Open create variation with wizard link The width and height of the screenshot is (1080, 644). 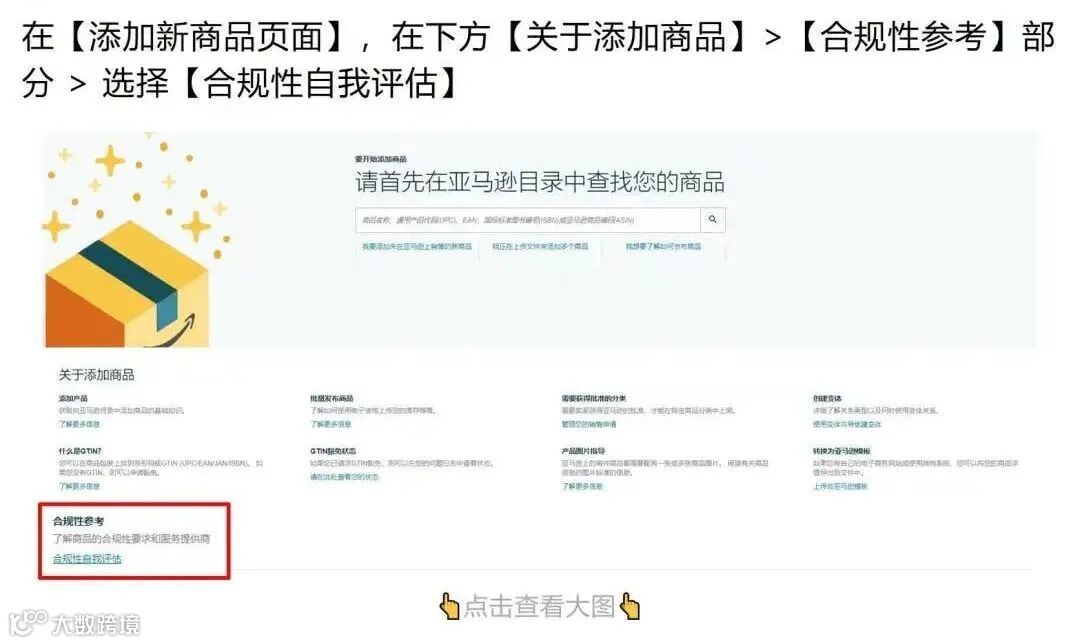coord(847,424)
